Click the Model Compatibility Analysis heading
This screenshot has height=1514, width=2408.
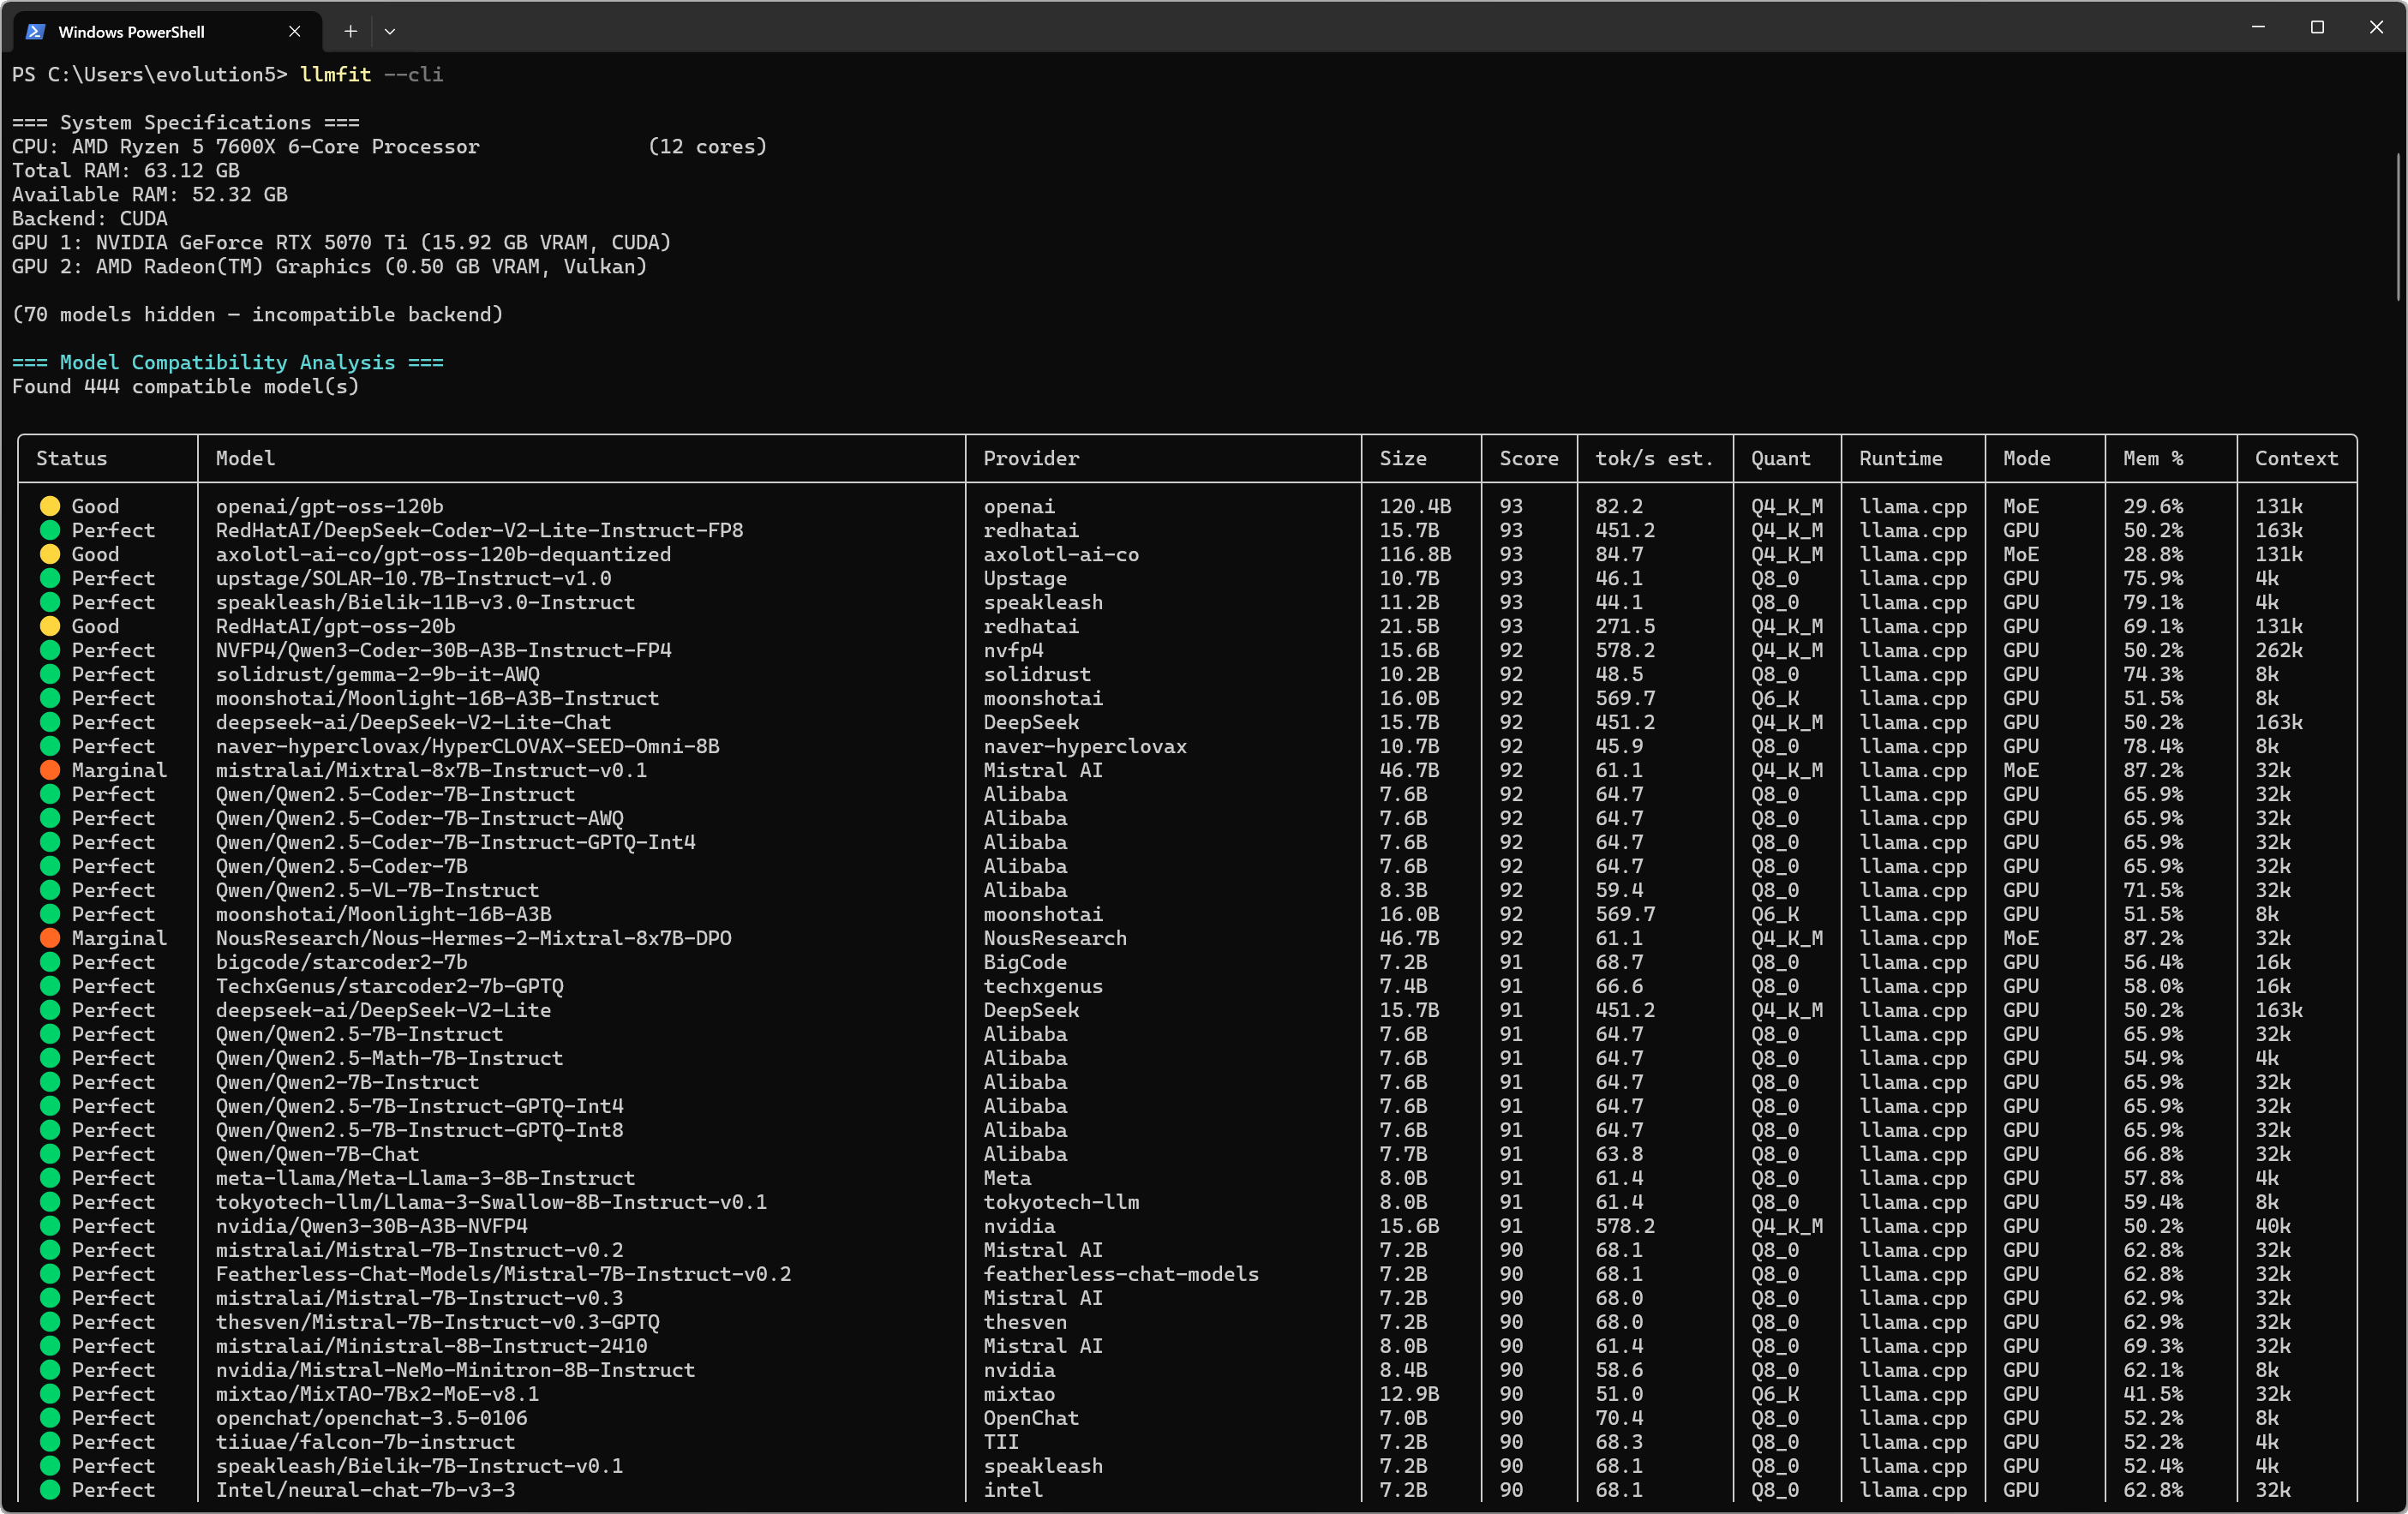click(228, 363)
